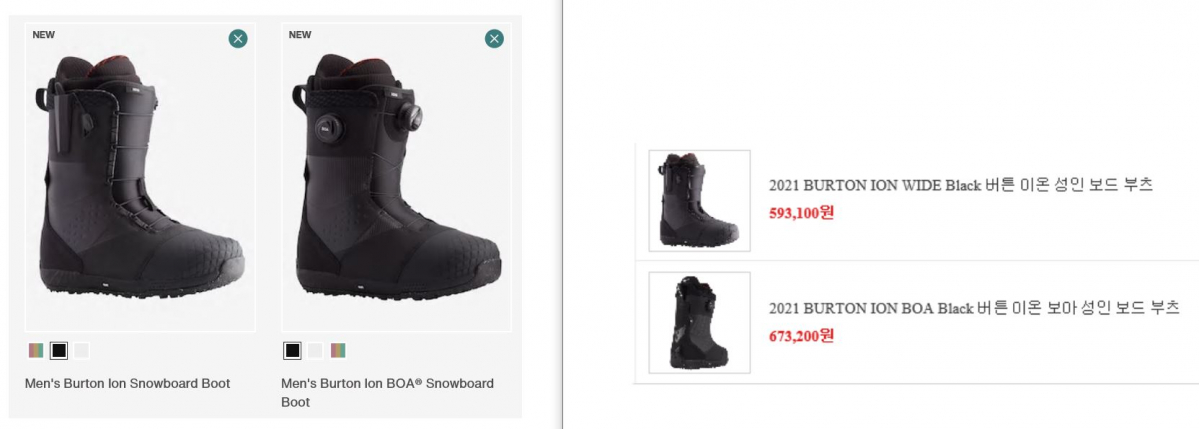
Task: Open Men's Burton Ion Snowboard Boot link
Action: 127,383
